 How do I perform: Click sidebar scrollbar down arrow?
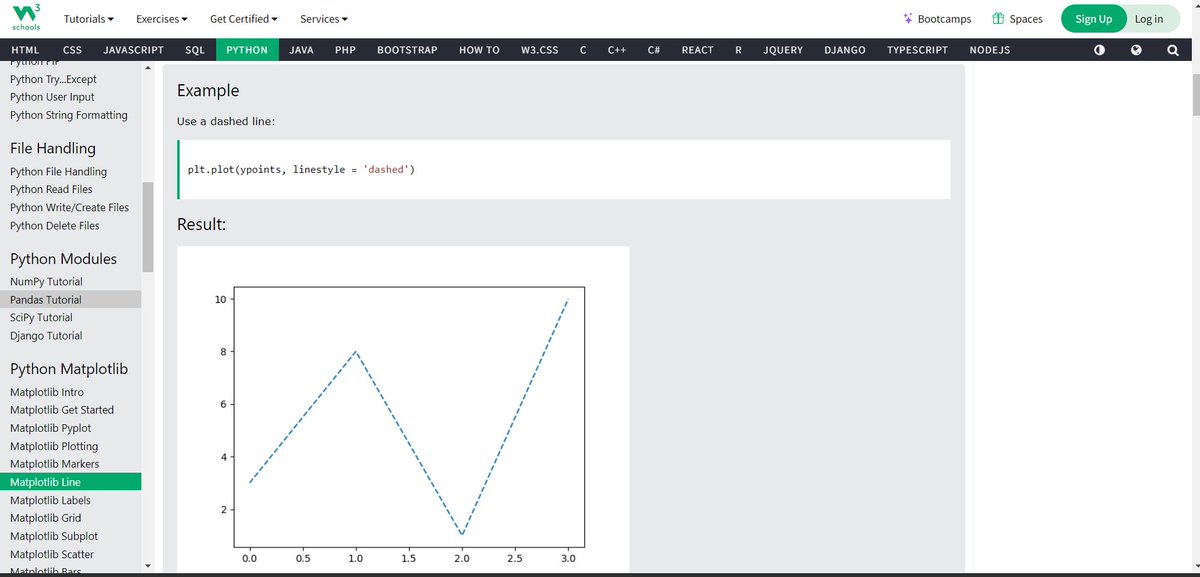[x=148, y=566]
